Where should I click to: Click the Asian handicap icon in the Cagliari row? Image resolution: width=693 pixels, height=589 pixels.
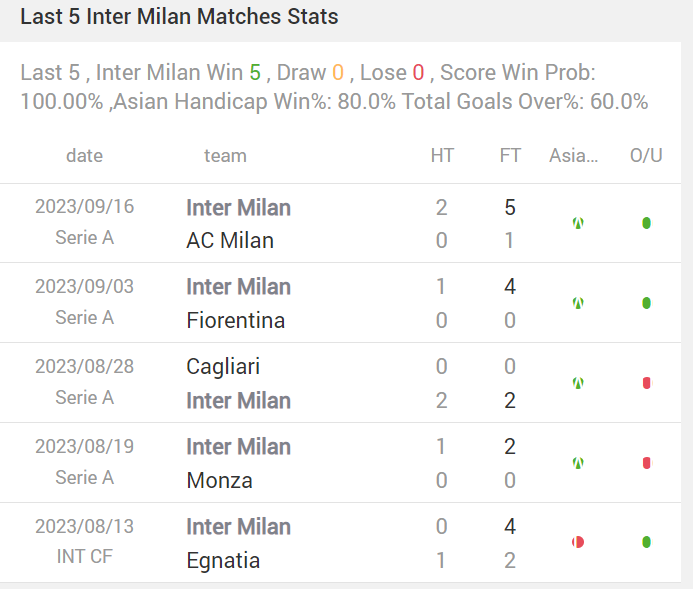[578, 383]
